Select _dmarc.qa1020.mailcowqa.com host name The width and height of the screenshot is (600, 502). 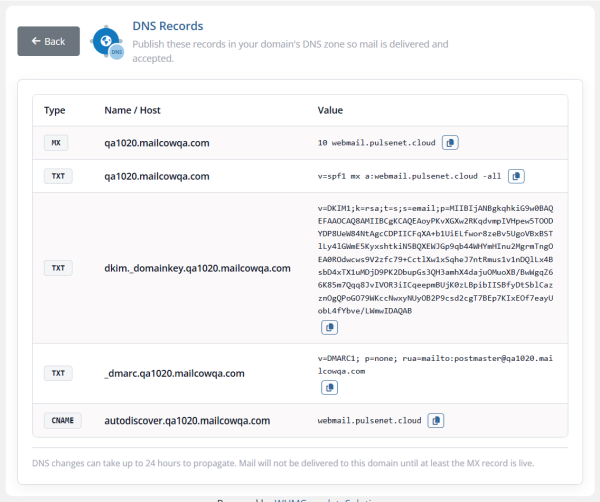point(174,373)
